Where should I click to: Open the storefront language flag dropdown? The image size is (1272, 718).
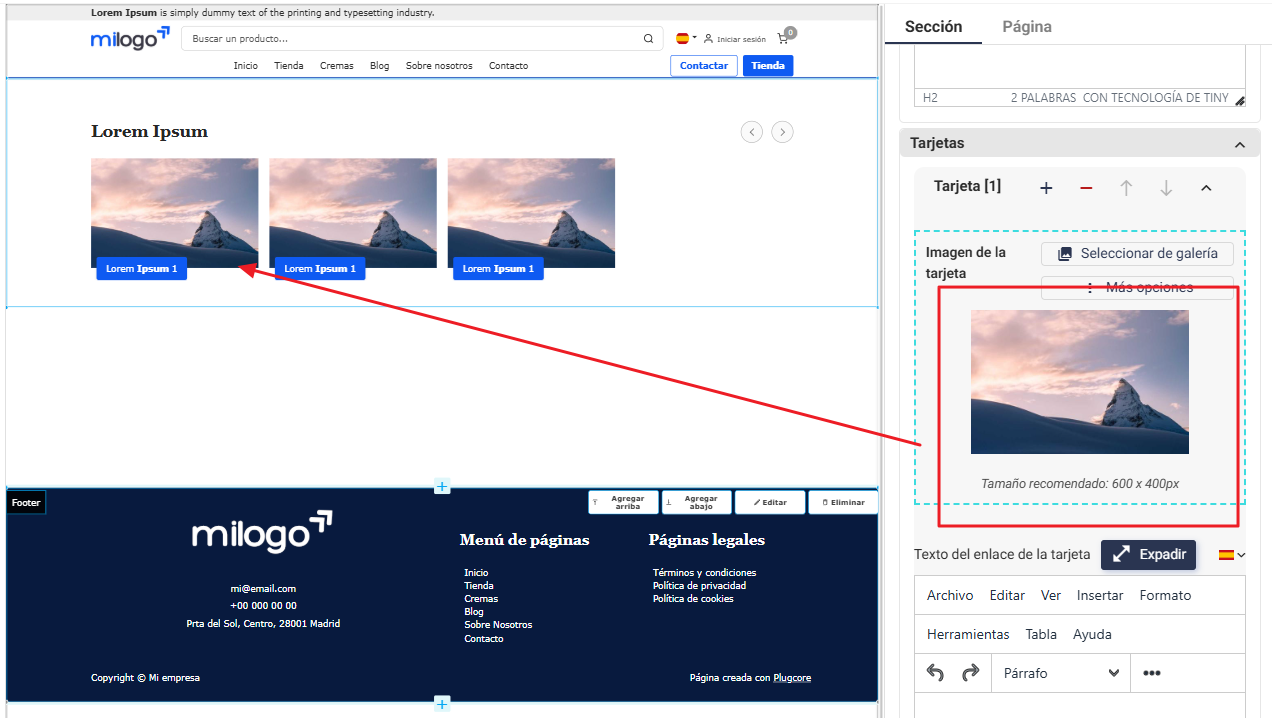pos(686,39)
